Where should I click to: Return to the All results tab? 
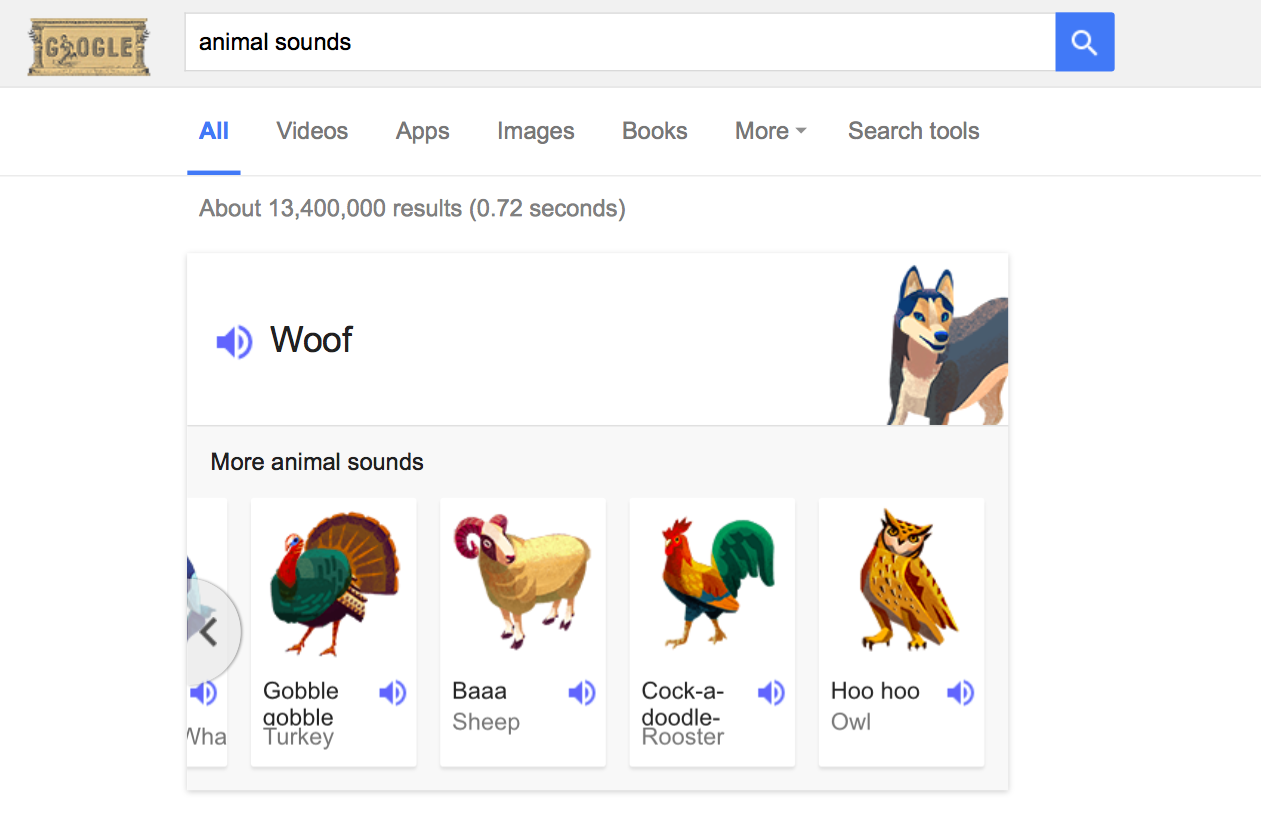pyautogui.click(x=213, y=131)
